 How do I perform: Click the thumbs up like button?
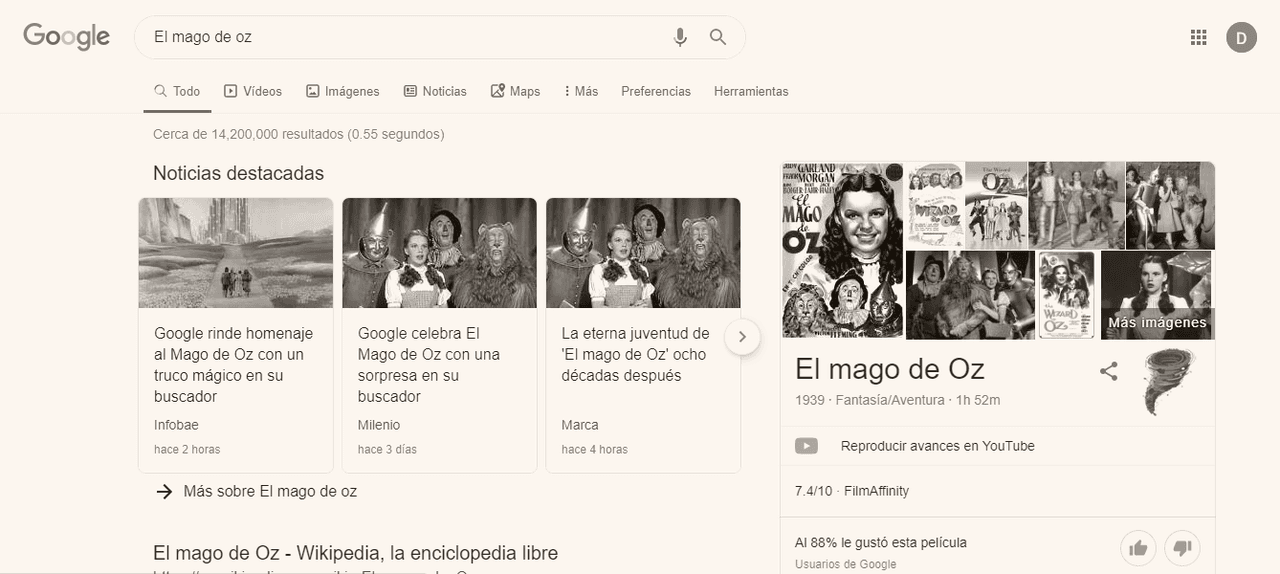[1138, 548]
